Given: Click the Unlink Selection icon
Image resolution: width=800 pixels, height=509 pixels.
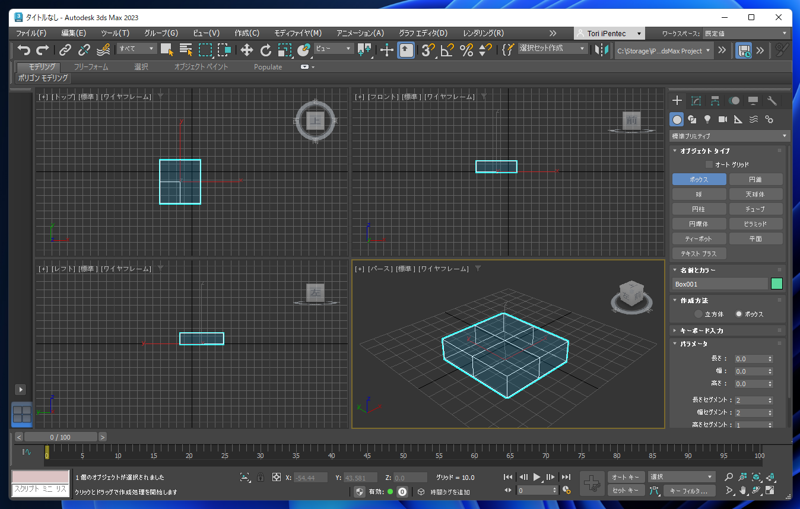Looking at the screenshot, I should tap(84, 50).
